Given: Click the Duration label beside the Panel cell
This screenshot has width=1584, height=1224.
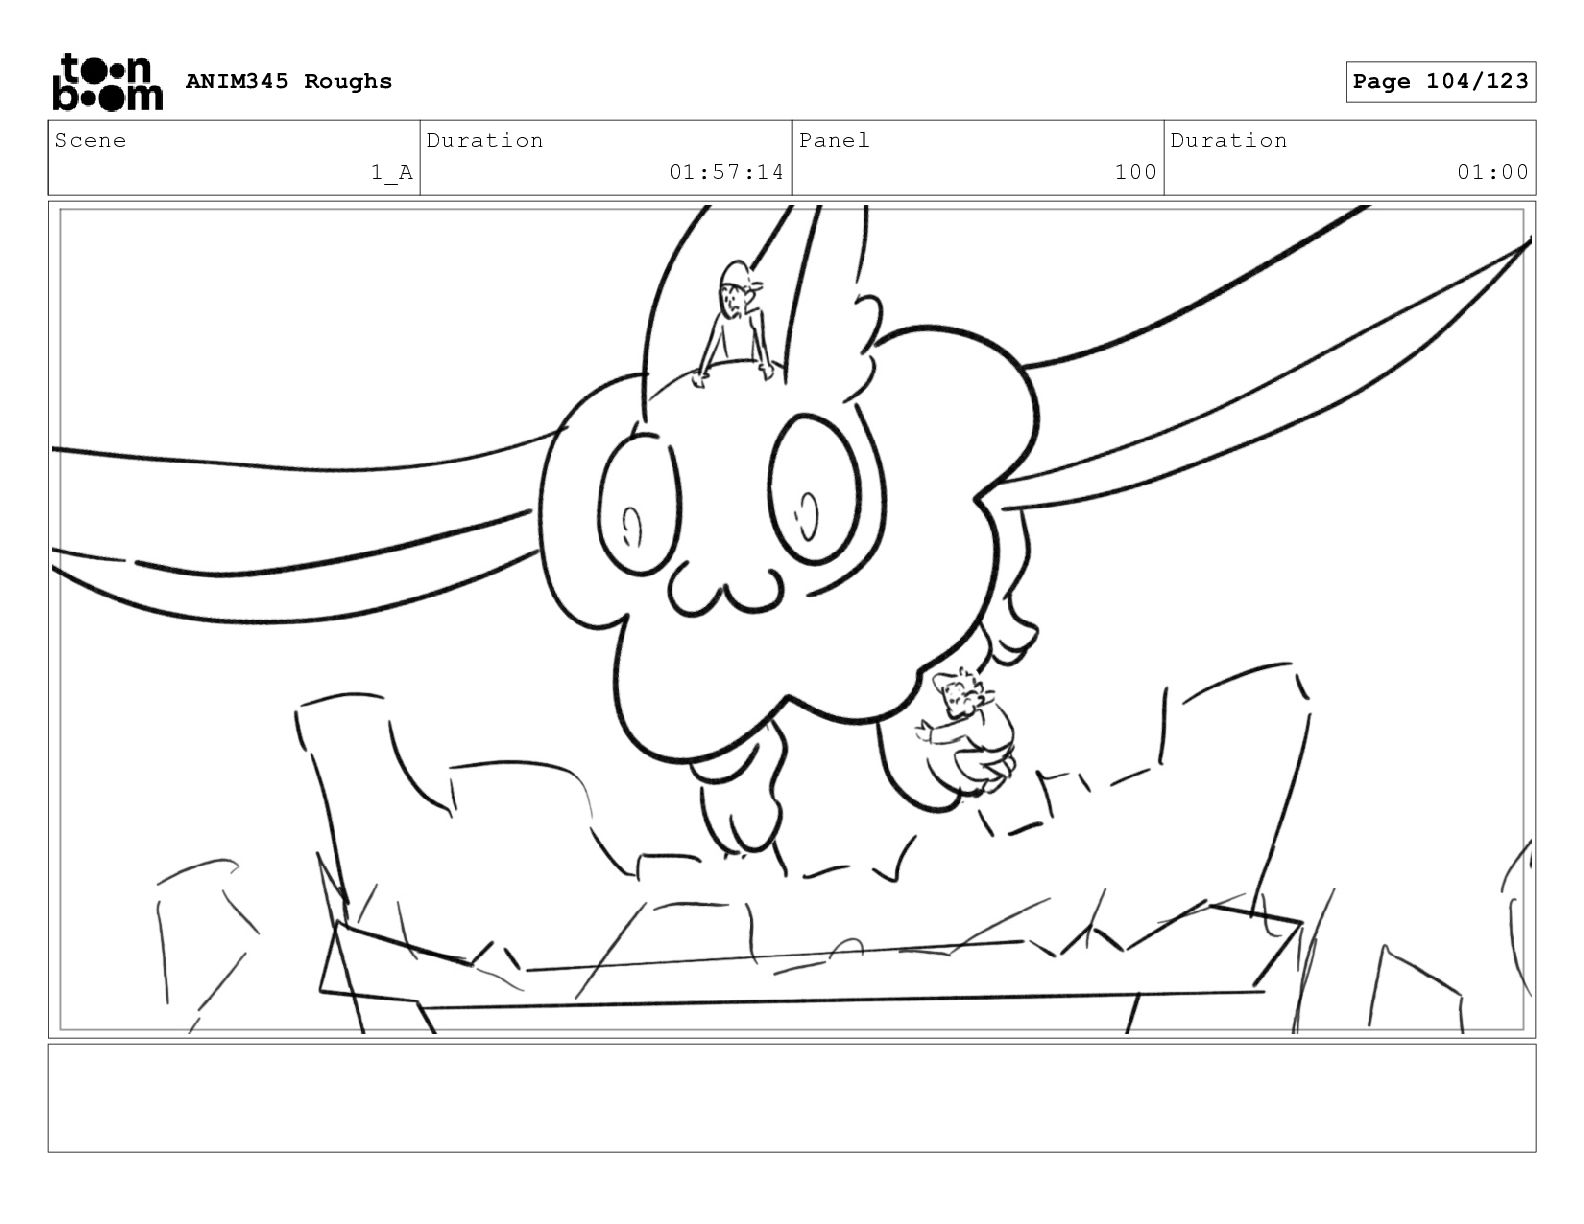Looking at the screenshot, I should (x=1229, y=140).
